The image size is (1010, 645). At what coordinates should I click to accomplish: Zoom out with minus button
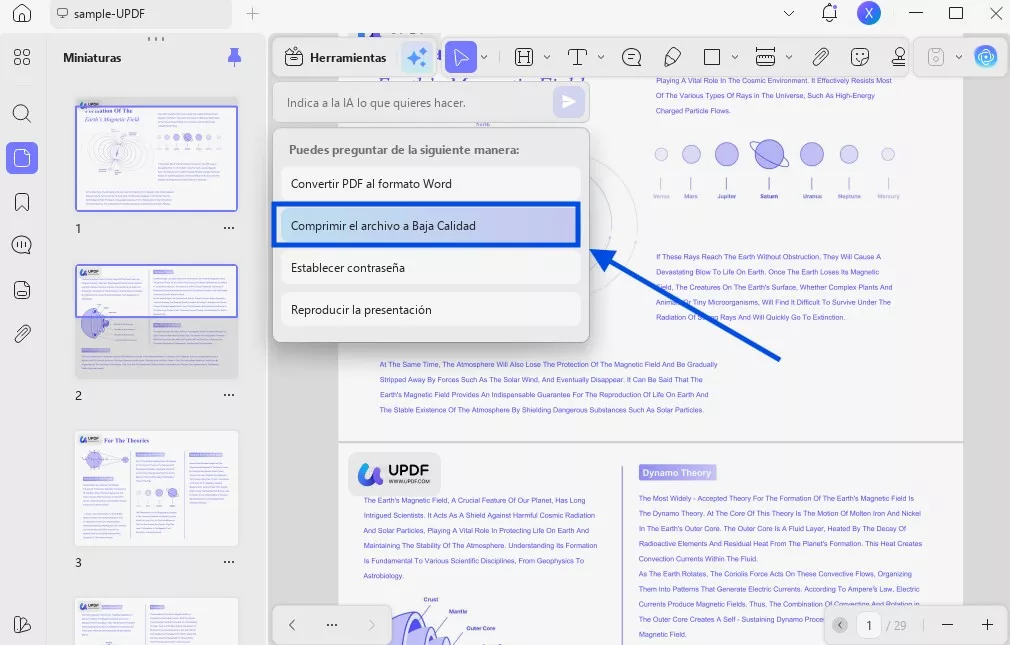coord(947,625)
